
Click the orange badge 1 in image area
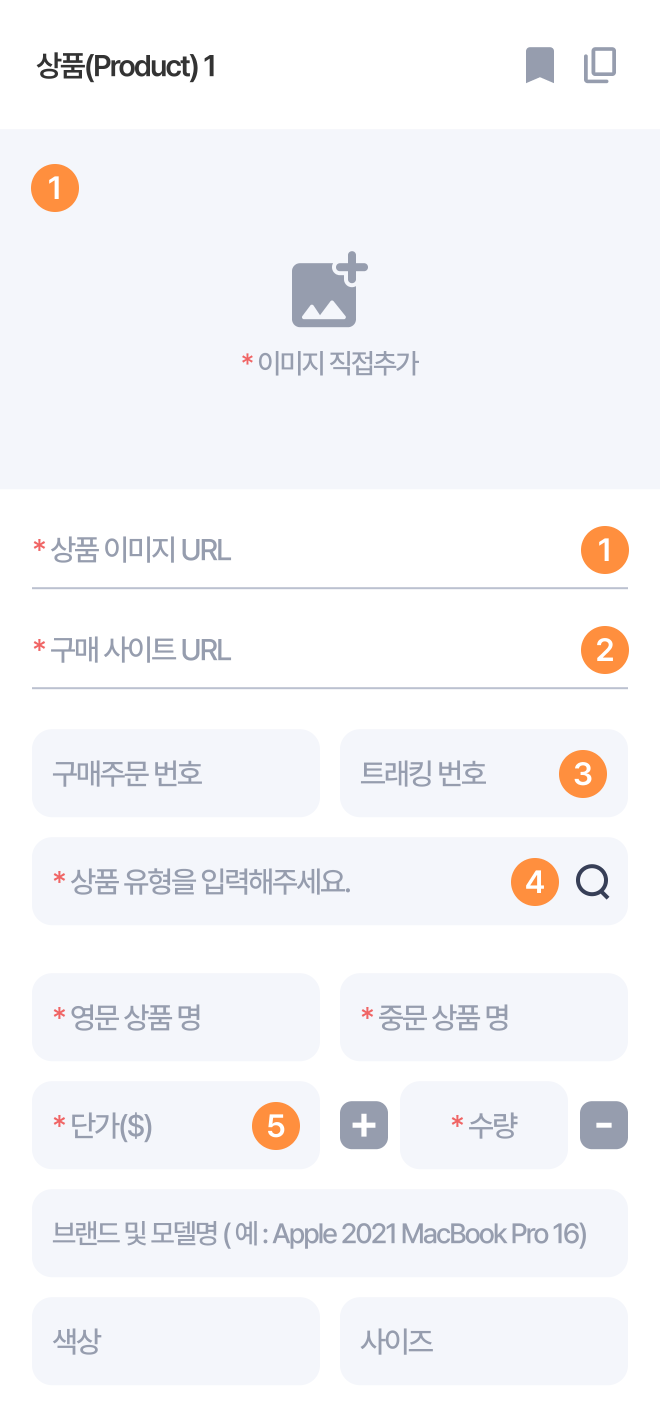click(55, 188)
